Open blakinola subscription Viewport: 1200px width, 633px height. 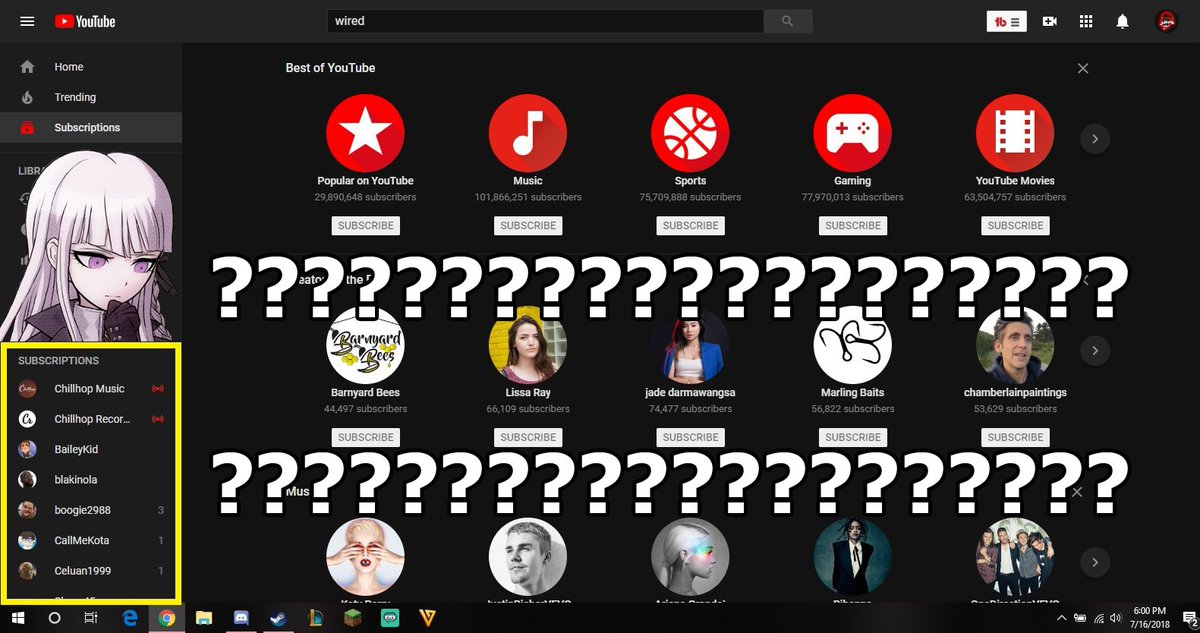pos(91,479)
